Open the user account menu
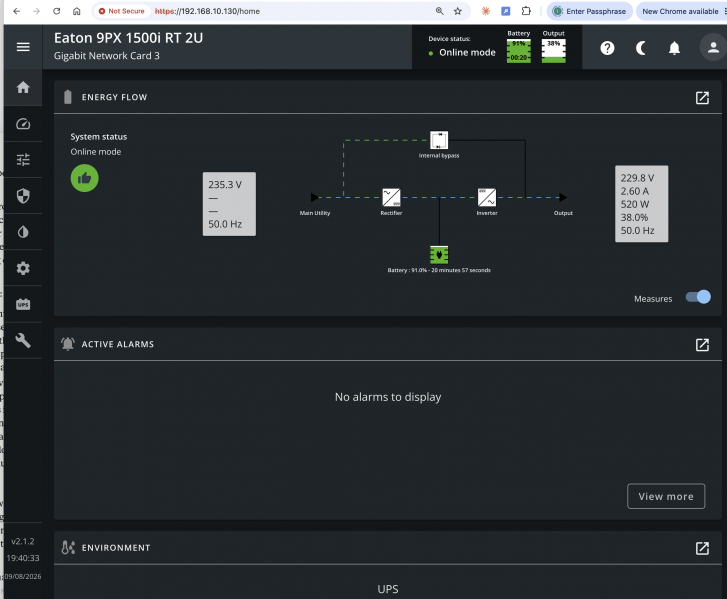727x599 pixels. (x=713, y=47)
